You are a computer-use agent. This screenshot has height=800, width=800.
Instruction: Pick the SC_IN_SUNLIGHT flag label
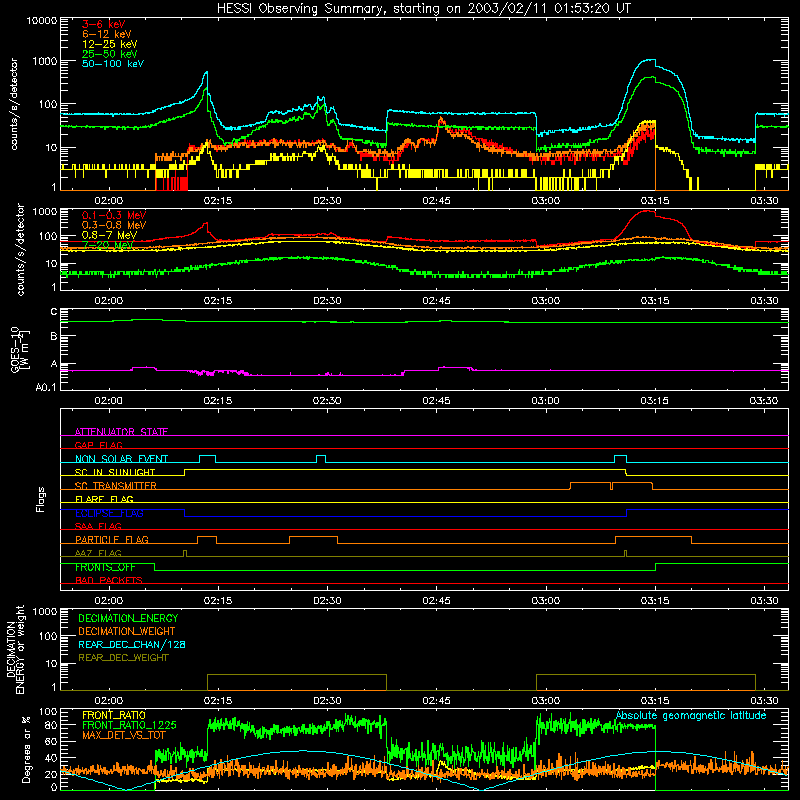(x=115, y=472)
